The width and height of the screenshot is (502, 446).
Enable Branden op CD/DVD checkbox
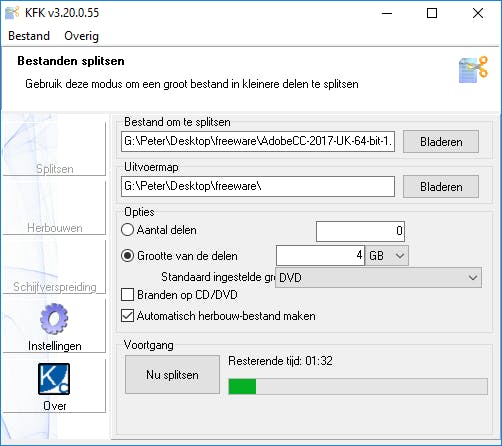127,295
